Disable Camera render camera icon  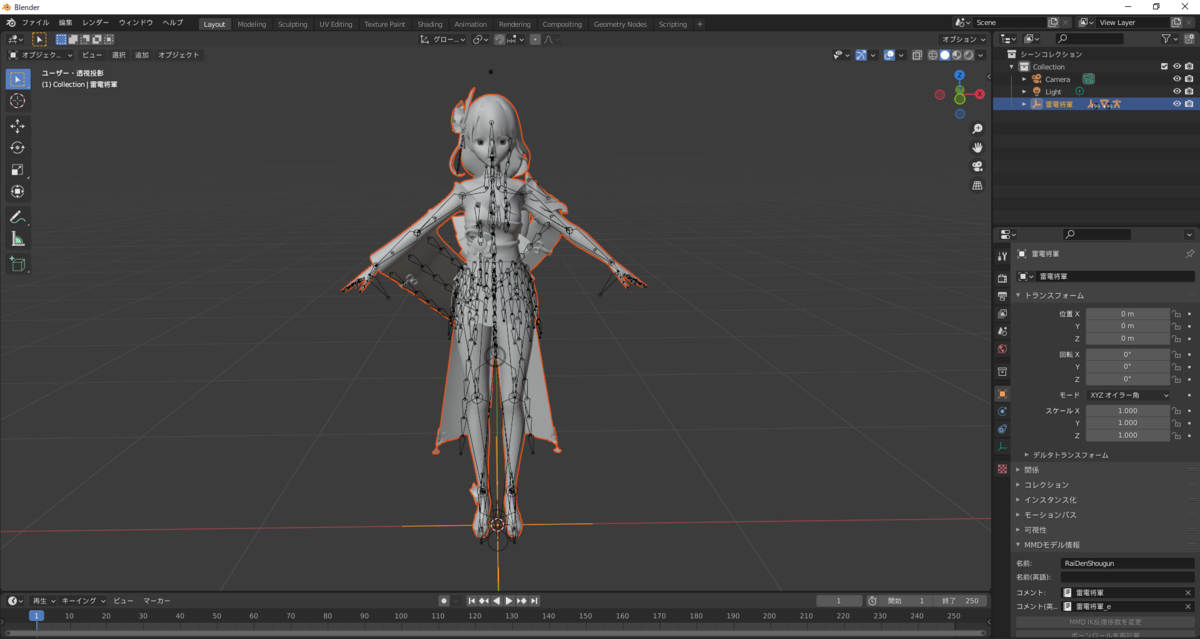[x=1189, y=79]
